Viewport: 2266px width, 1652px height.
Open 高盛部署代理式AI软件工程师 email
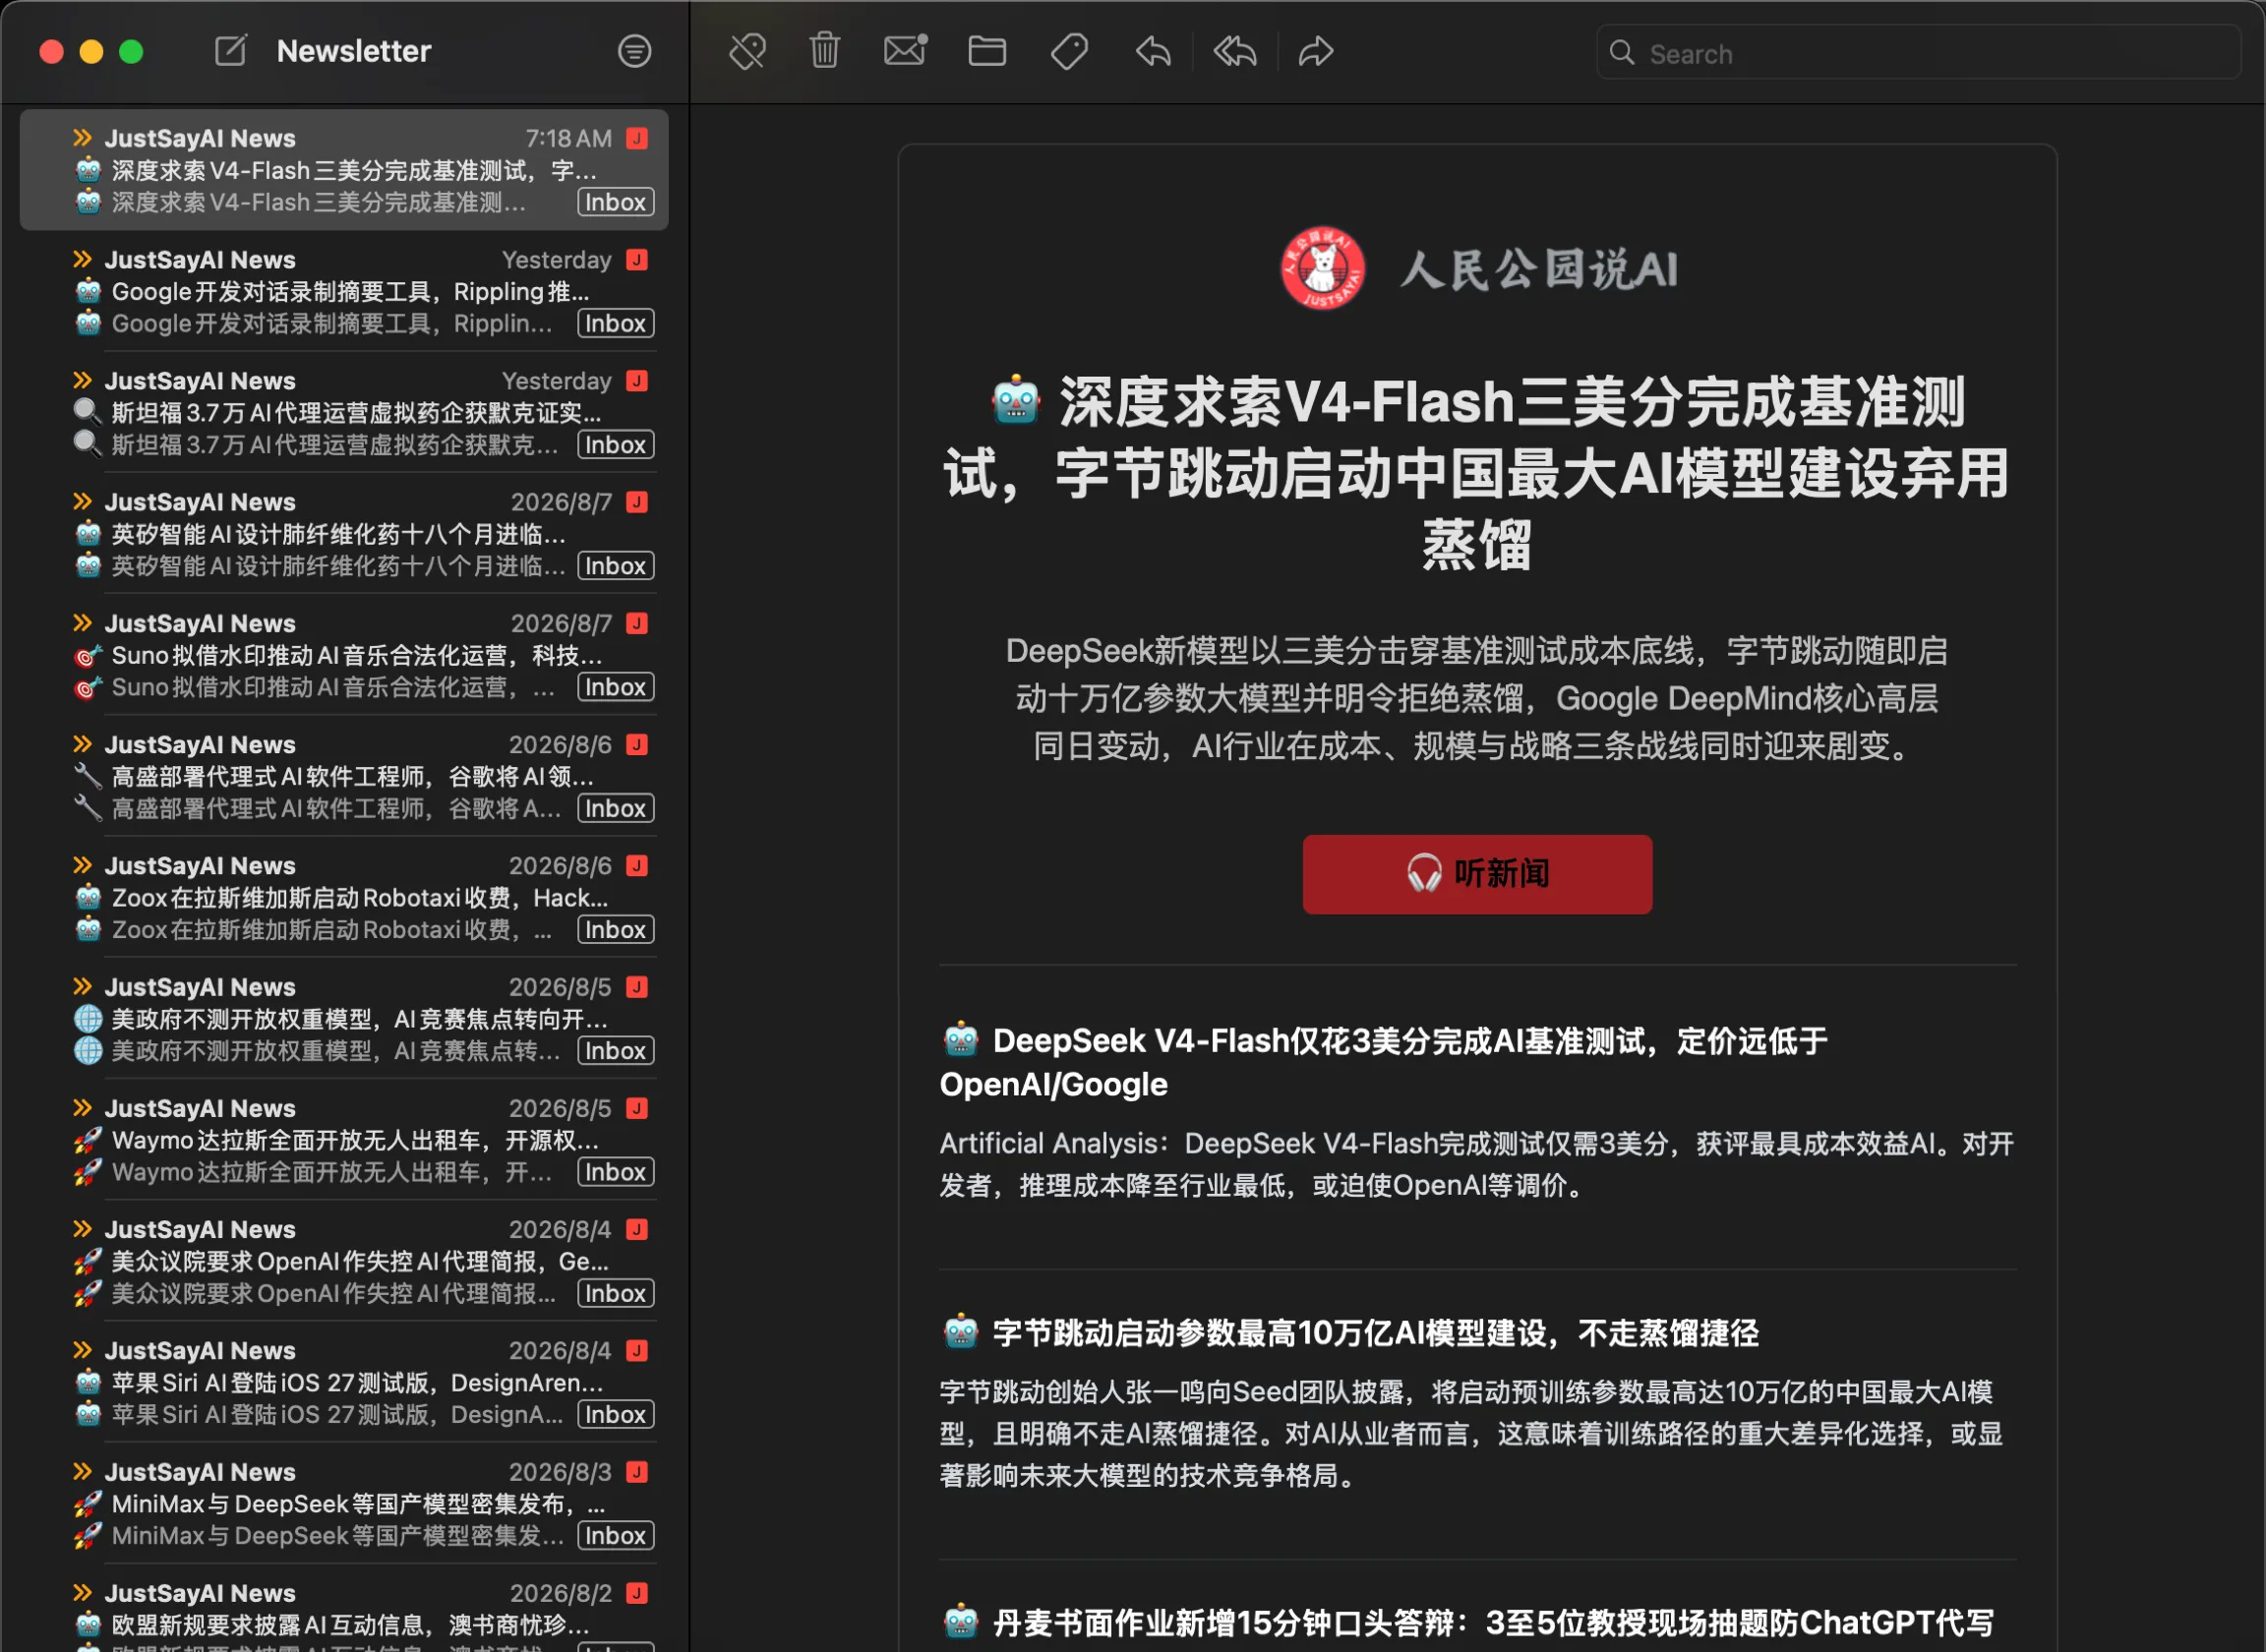tap(344, 776)
